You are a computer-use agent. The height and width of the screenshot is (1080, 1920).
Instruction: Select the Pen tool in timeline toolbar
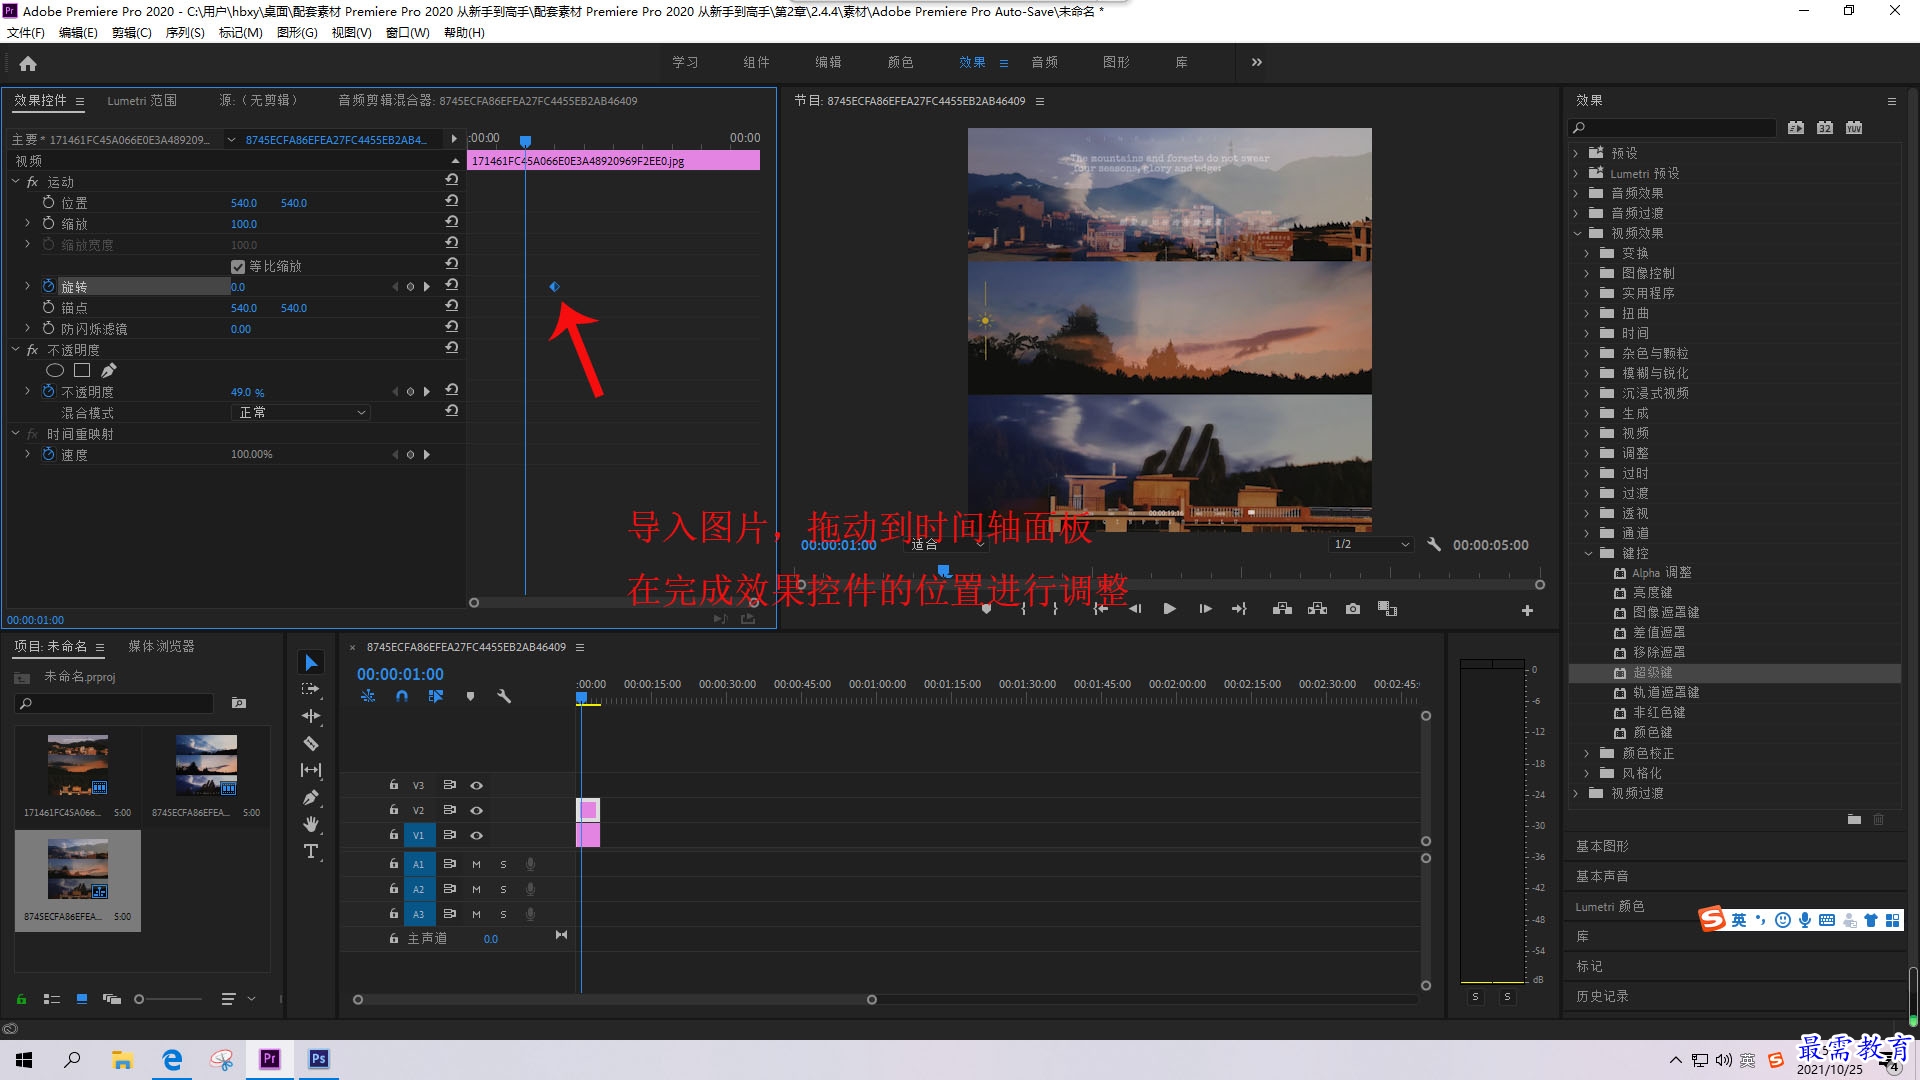point(311,797)
